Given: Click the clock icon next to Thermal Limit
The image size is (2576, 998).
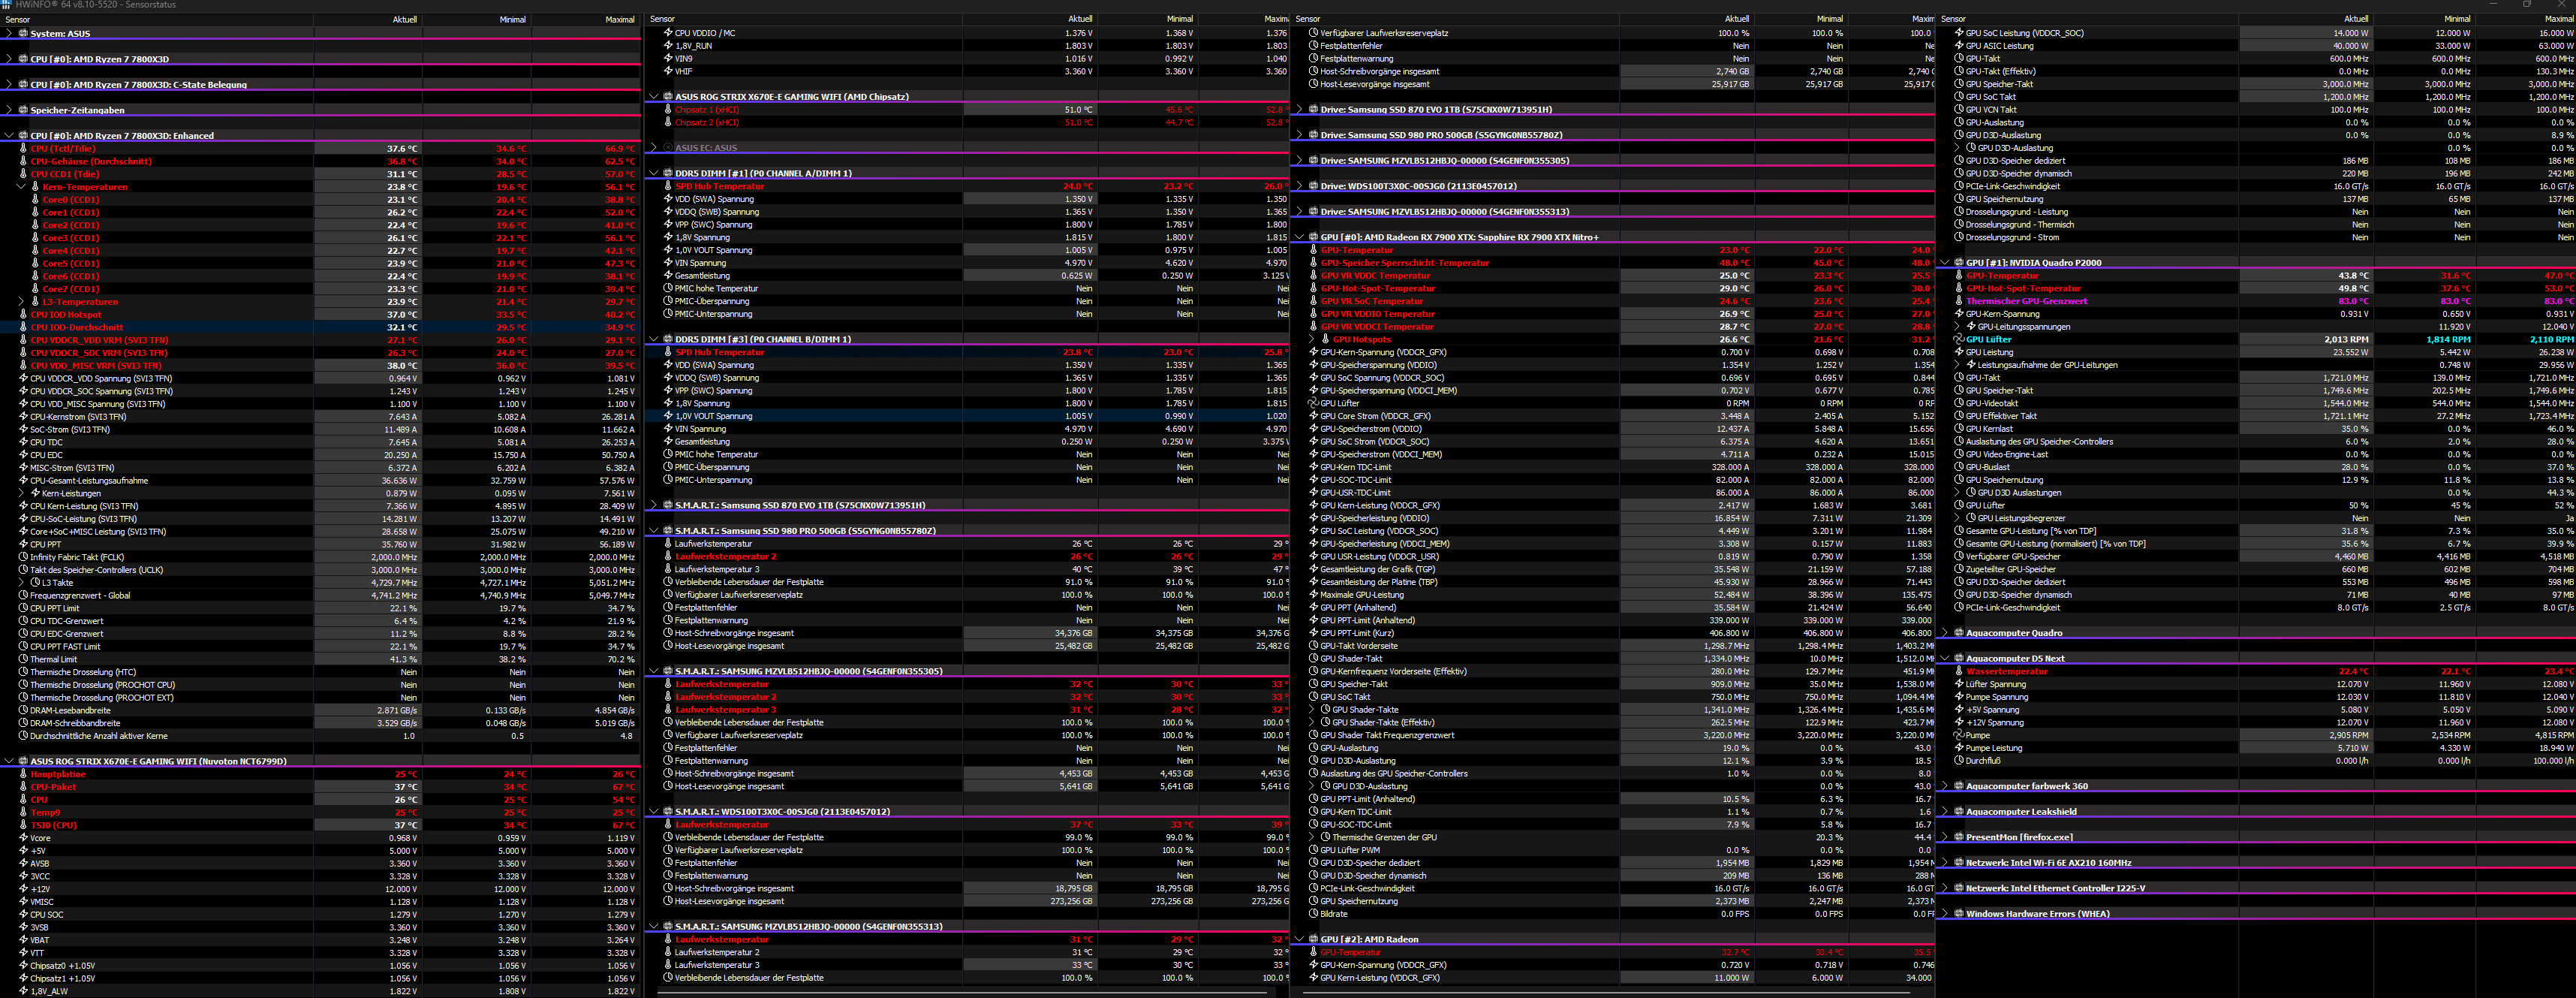Looking at the screenshot, I should tap(23, 660).
